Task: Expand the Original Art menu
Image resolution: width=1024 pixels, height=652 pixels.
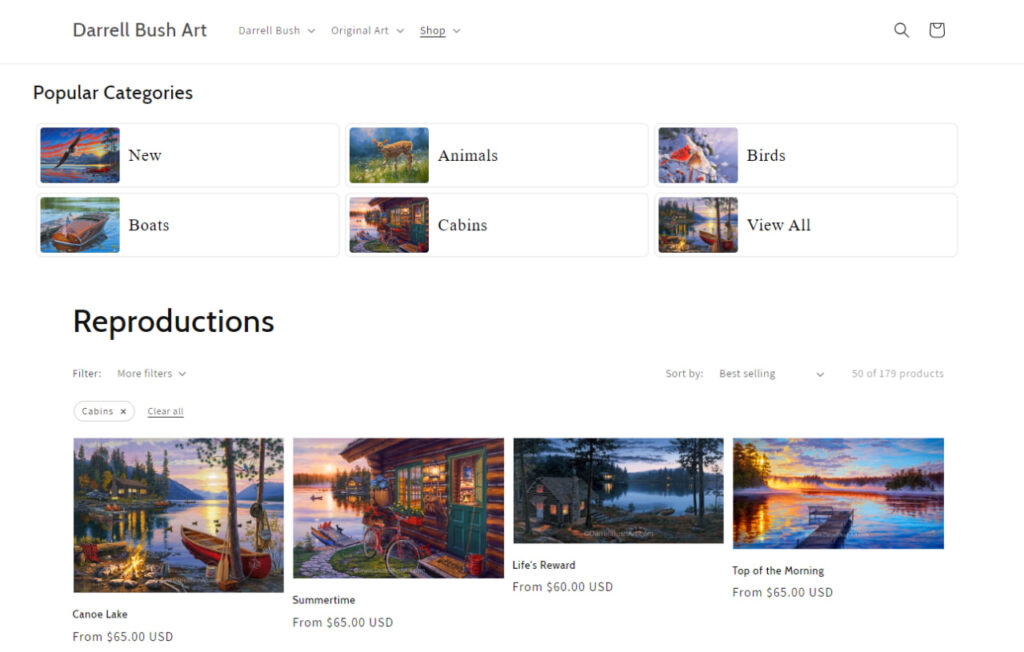Action: coord(367,31)
